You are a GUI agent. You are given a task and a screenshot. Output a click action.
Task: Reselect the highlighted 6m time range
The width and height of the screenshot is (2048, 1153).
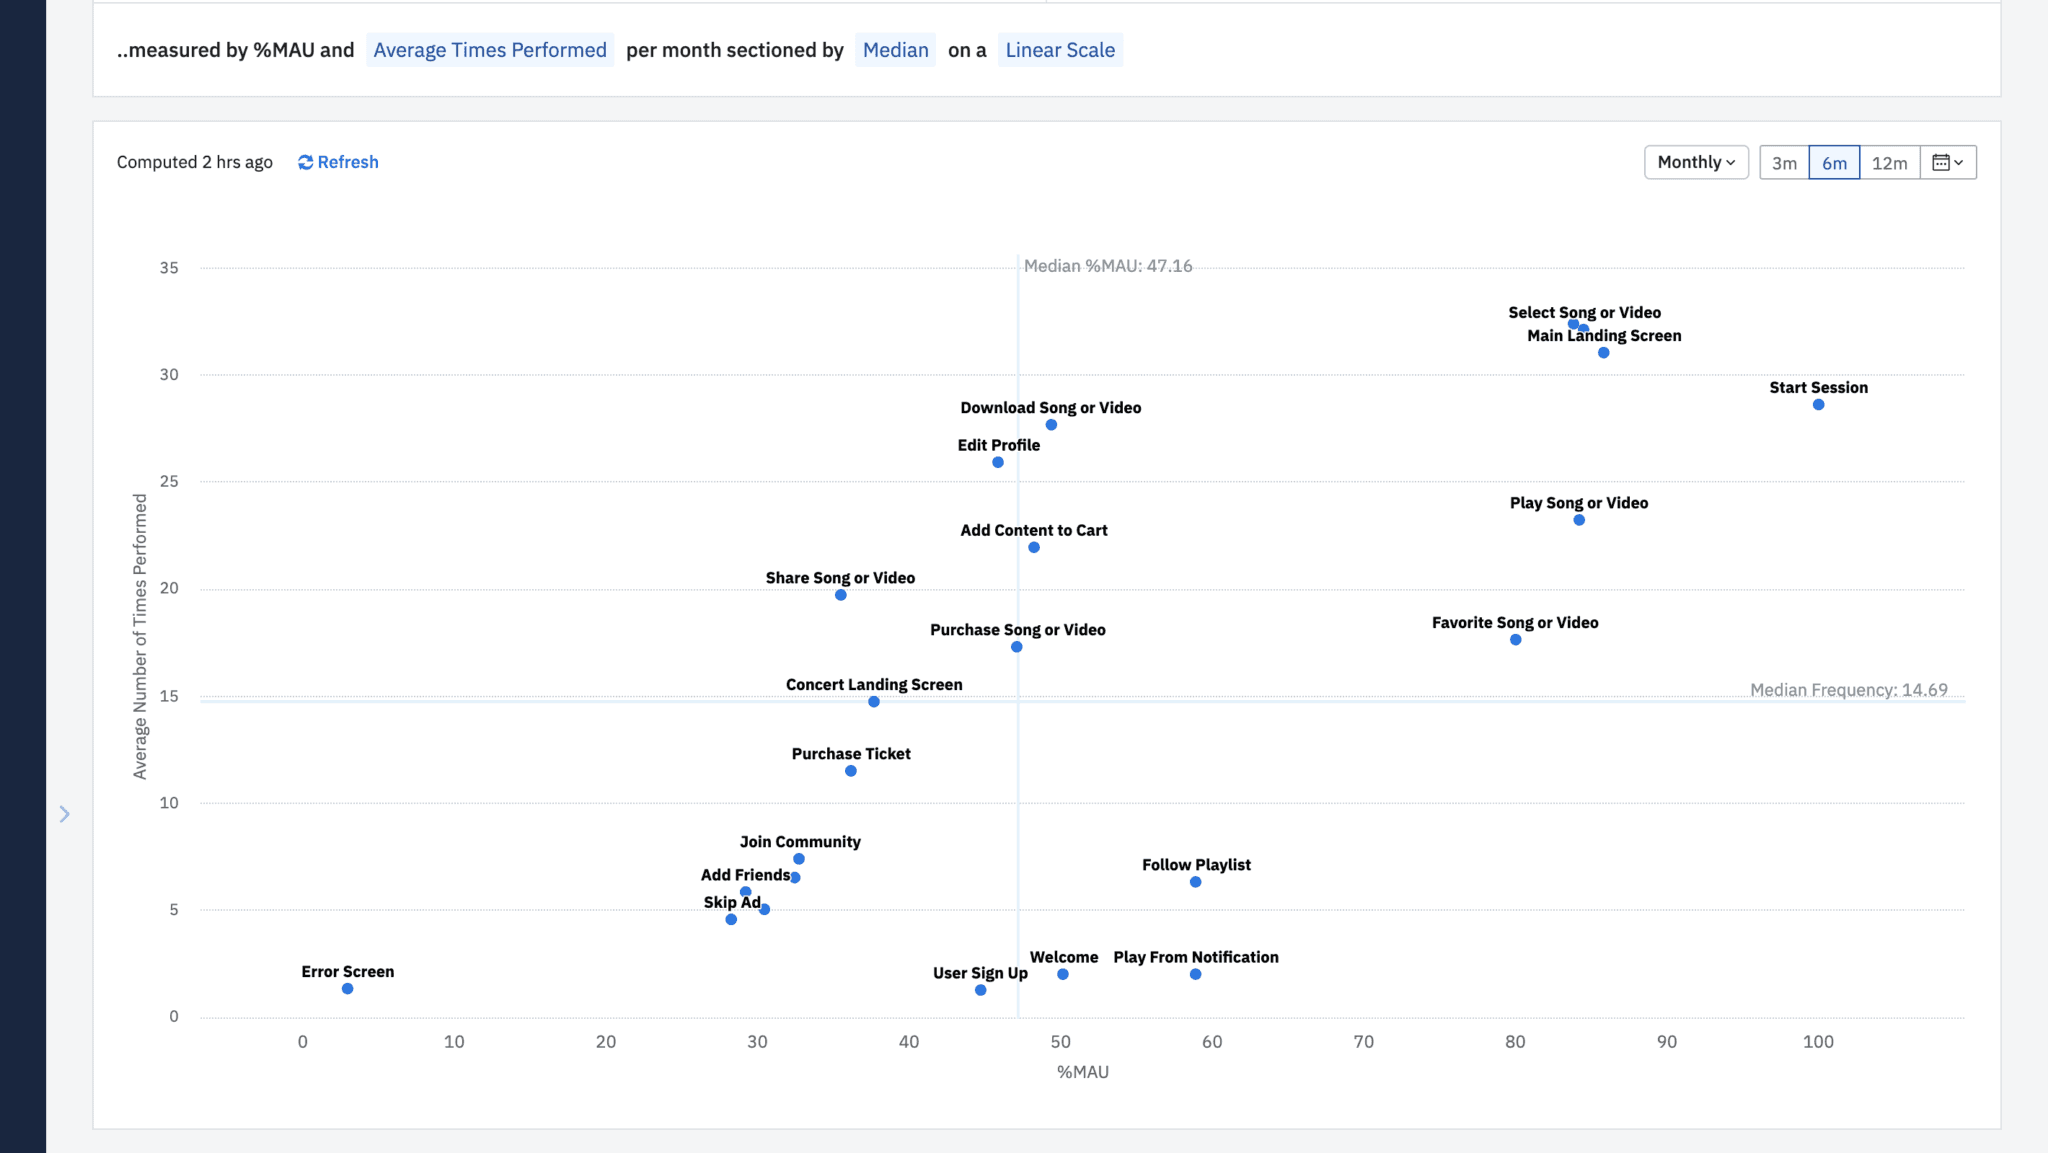click(1835, 162)
